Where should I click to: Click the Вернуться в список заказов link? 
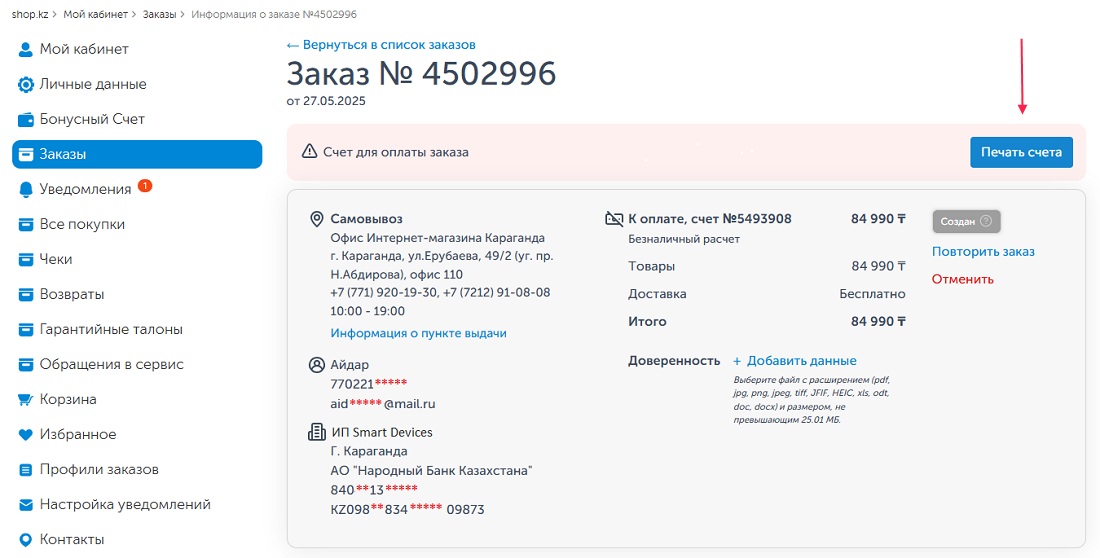pyautogui.click(x=381, y=45)
